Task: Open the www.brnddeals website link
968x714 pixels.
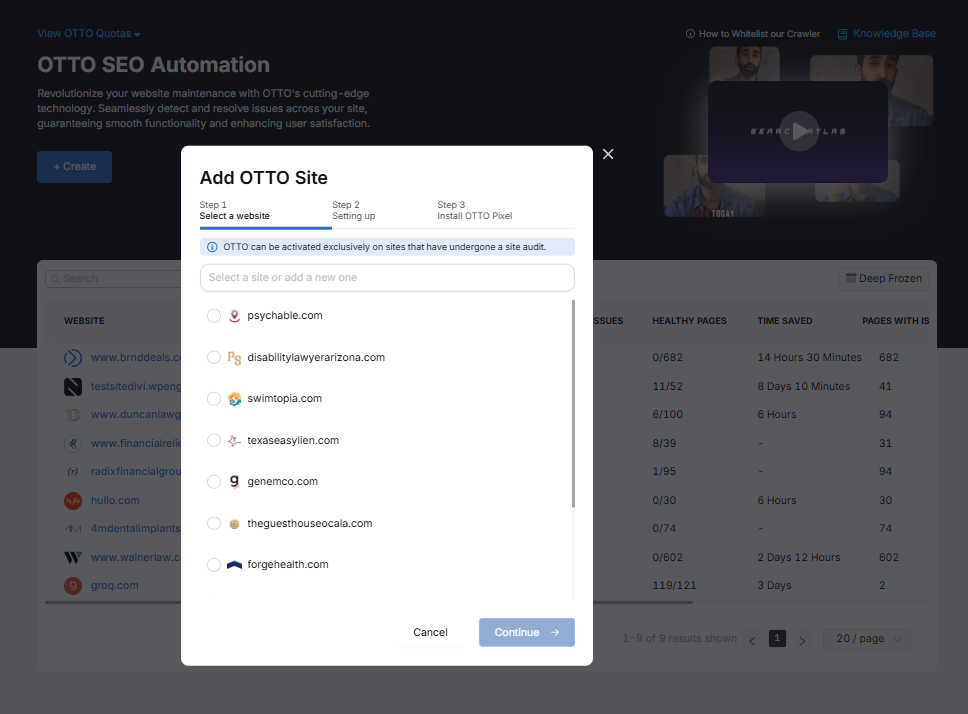Action: [x=136, y=357]
